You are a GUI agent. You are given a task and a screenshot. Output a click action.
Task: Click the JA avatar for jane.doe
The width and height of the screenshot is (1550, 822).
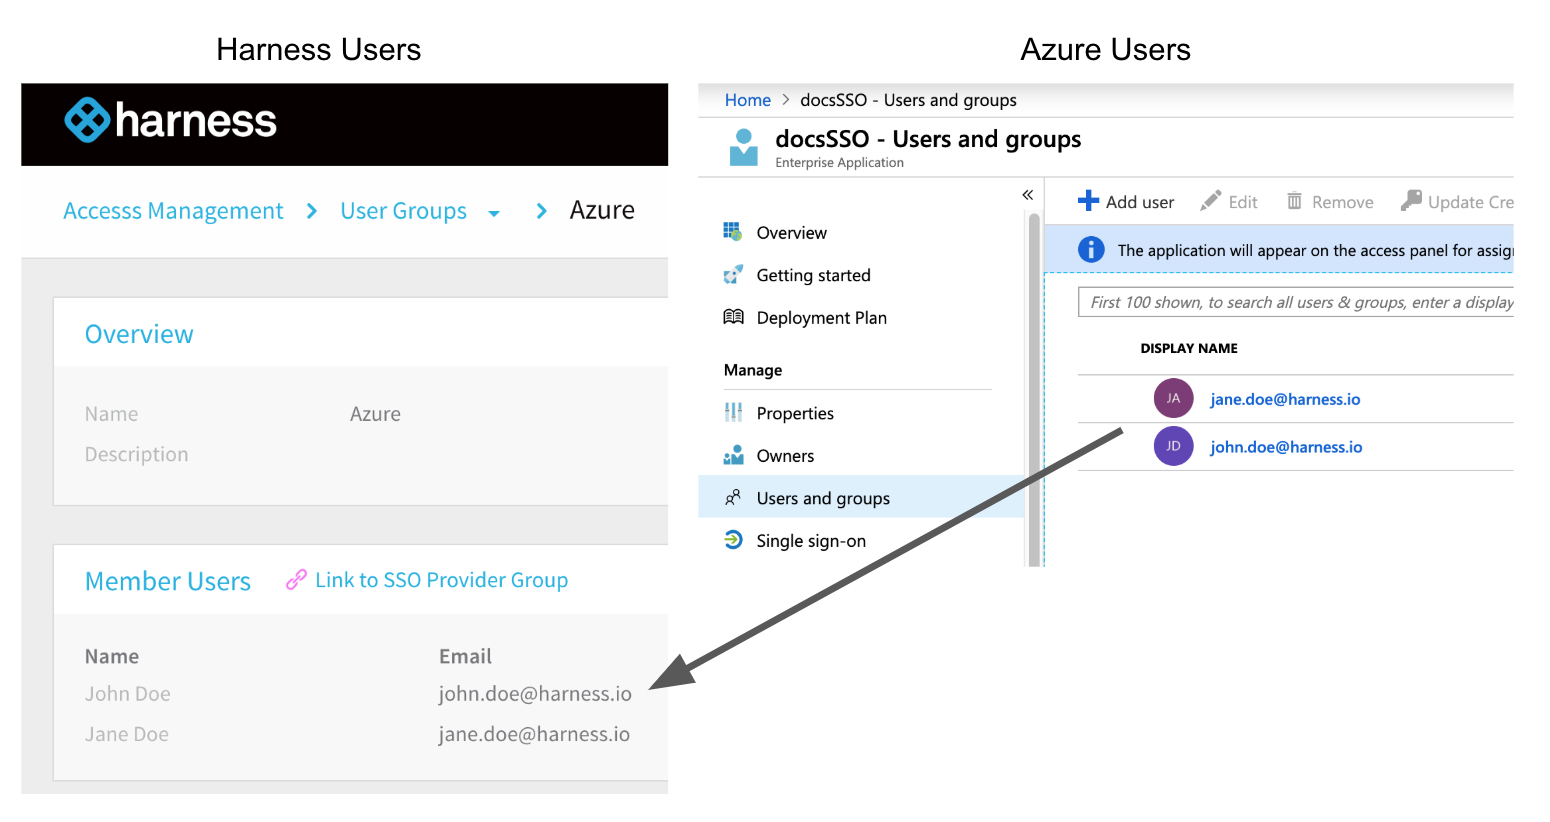(1173, 398)
